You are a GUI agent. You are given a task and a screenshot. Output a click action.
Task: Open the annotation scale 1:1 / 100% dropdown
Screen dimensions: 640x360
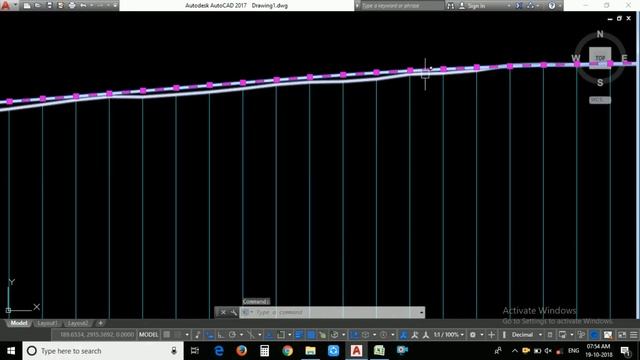pyautogui.click(x=448, y=335)
